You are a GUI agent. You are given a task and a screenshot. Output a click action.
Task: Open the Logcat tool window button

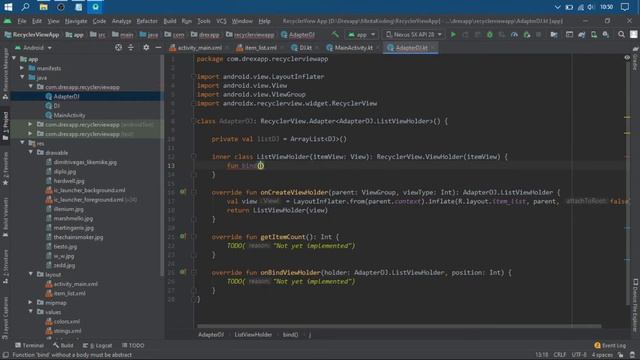coord(97,345)
